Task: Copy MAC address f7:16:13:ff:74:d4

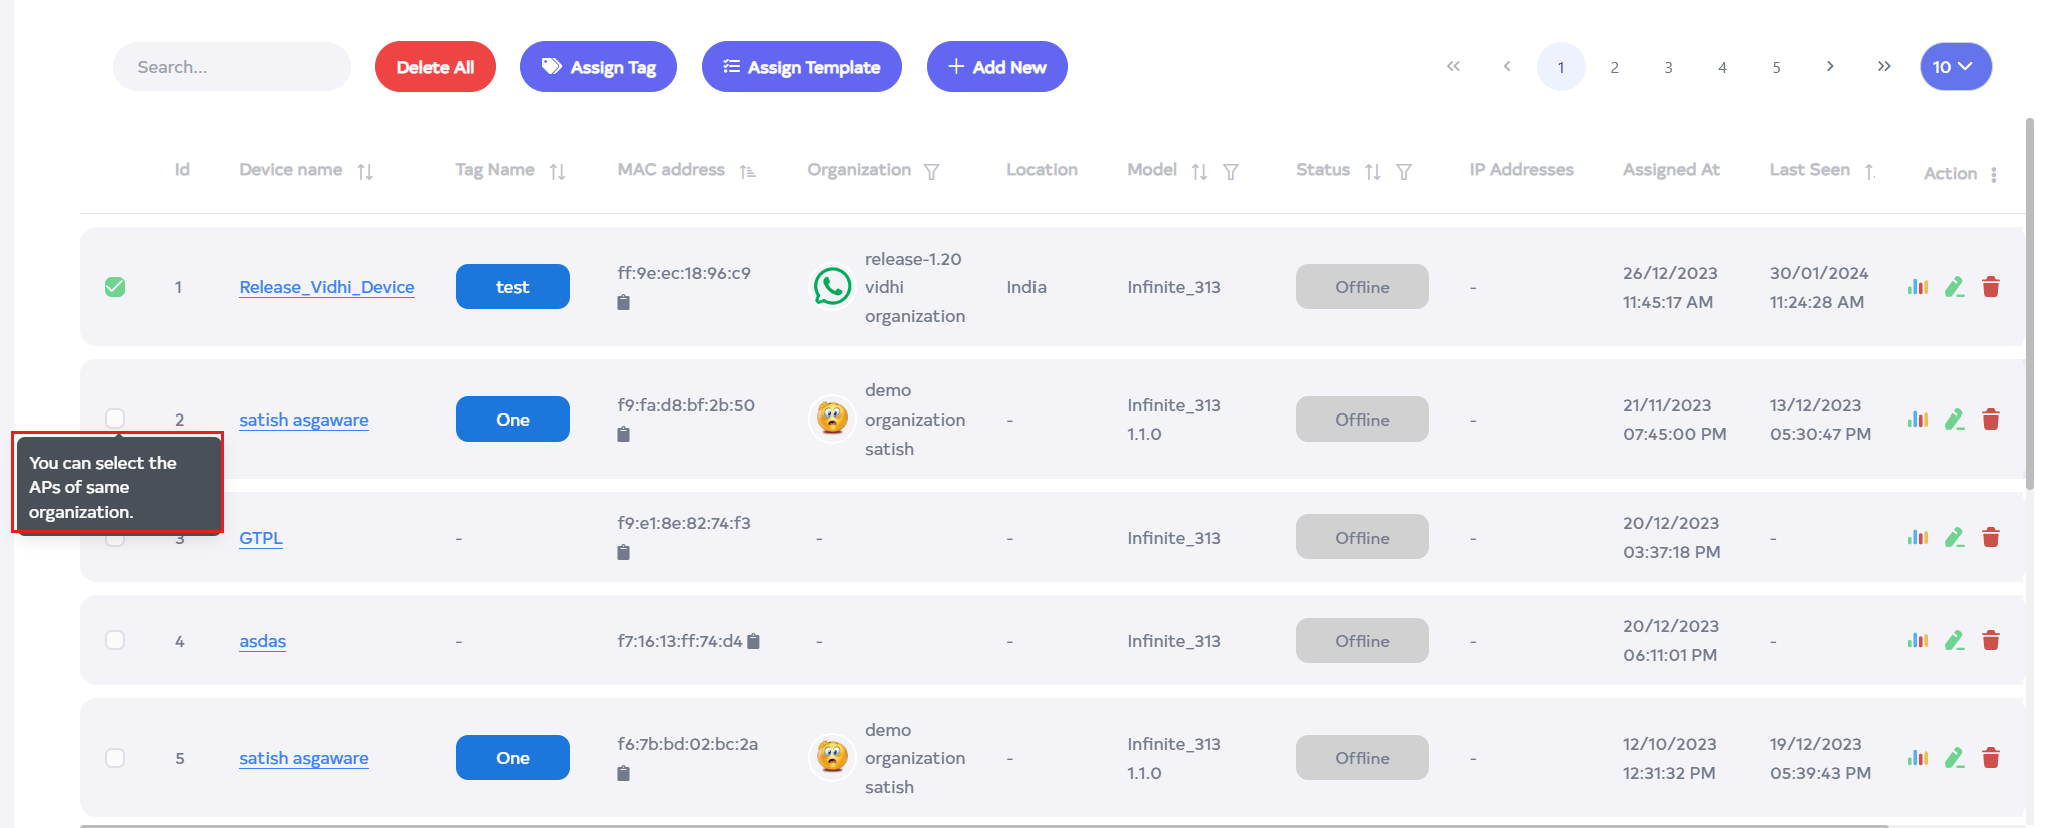Action: pyautogui.click(x=754, y=641)
